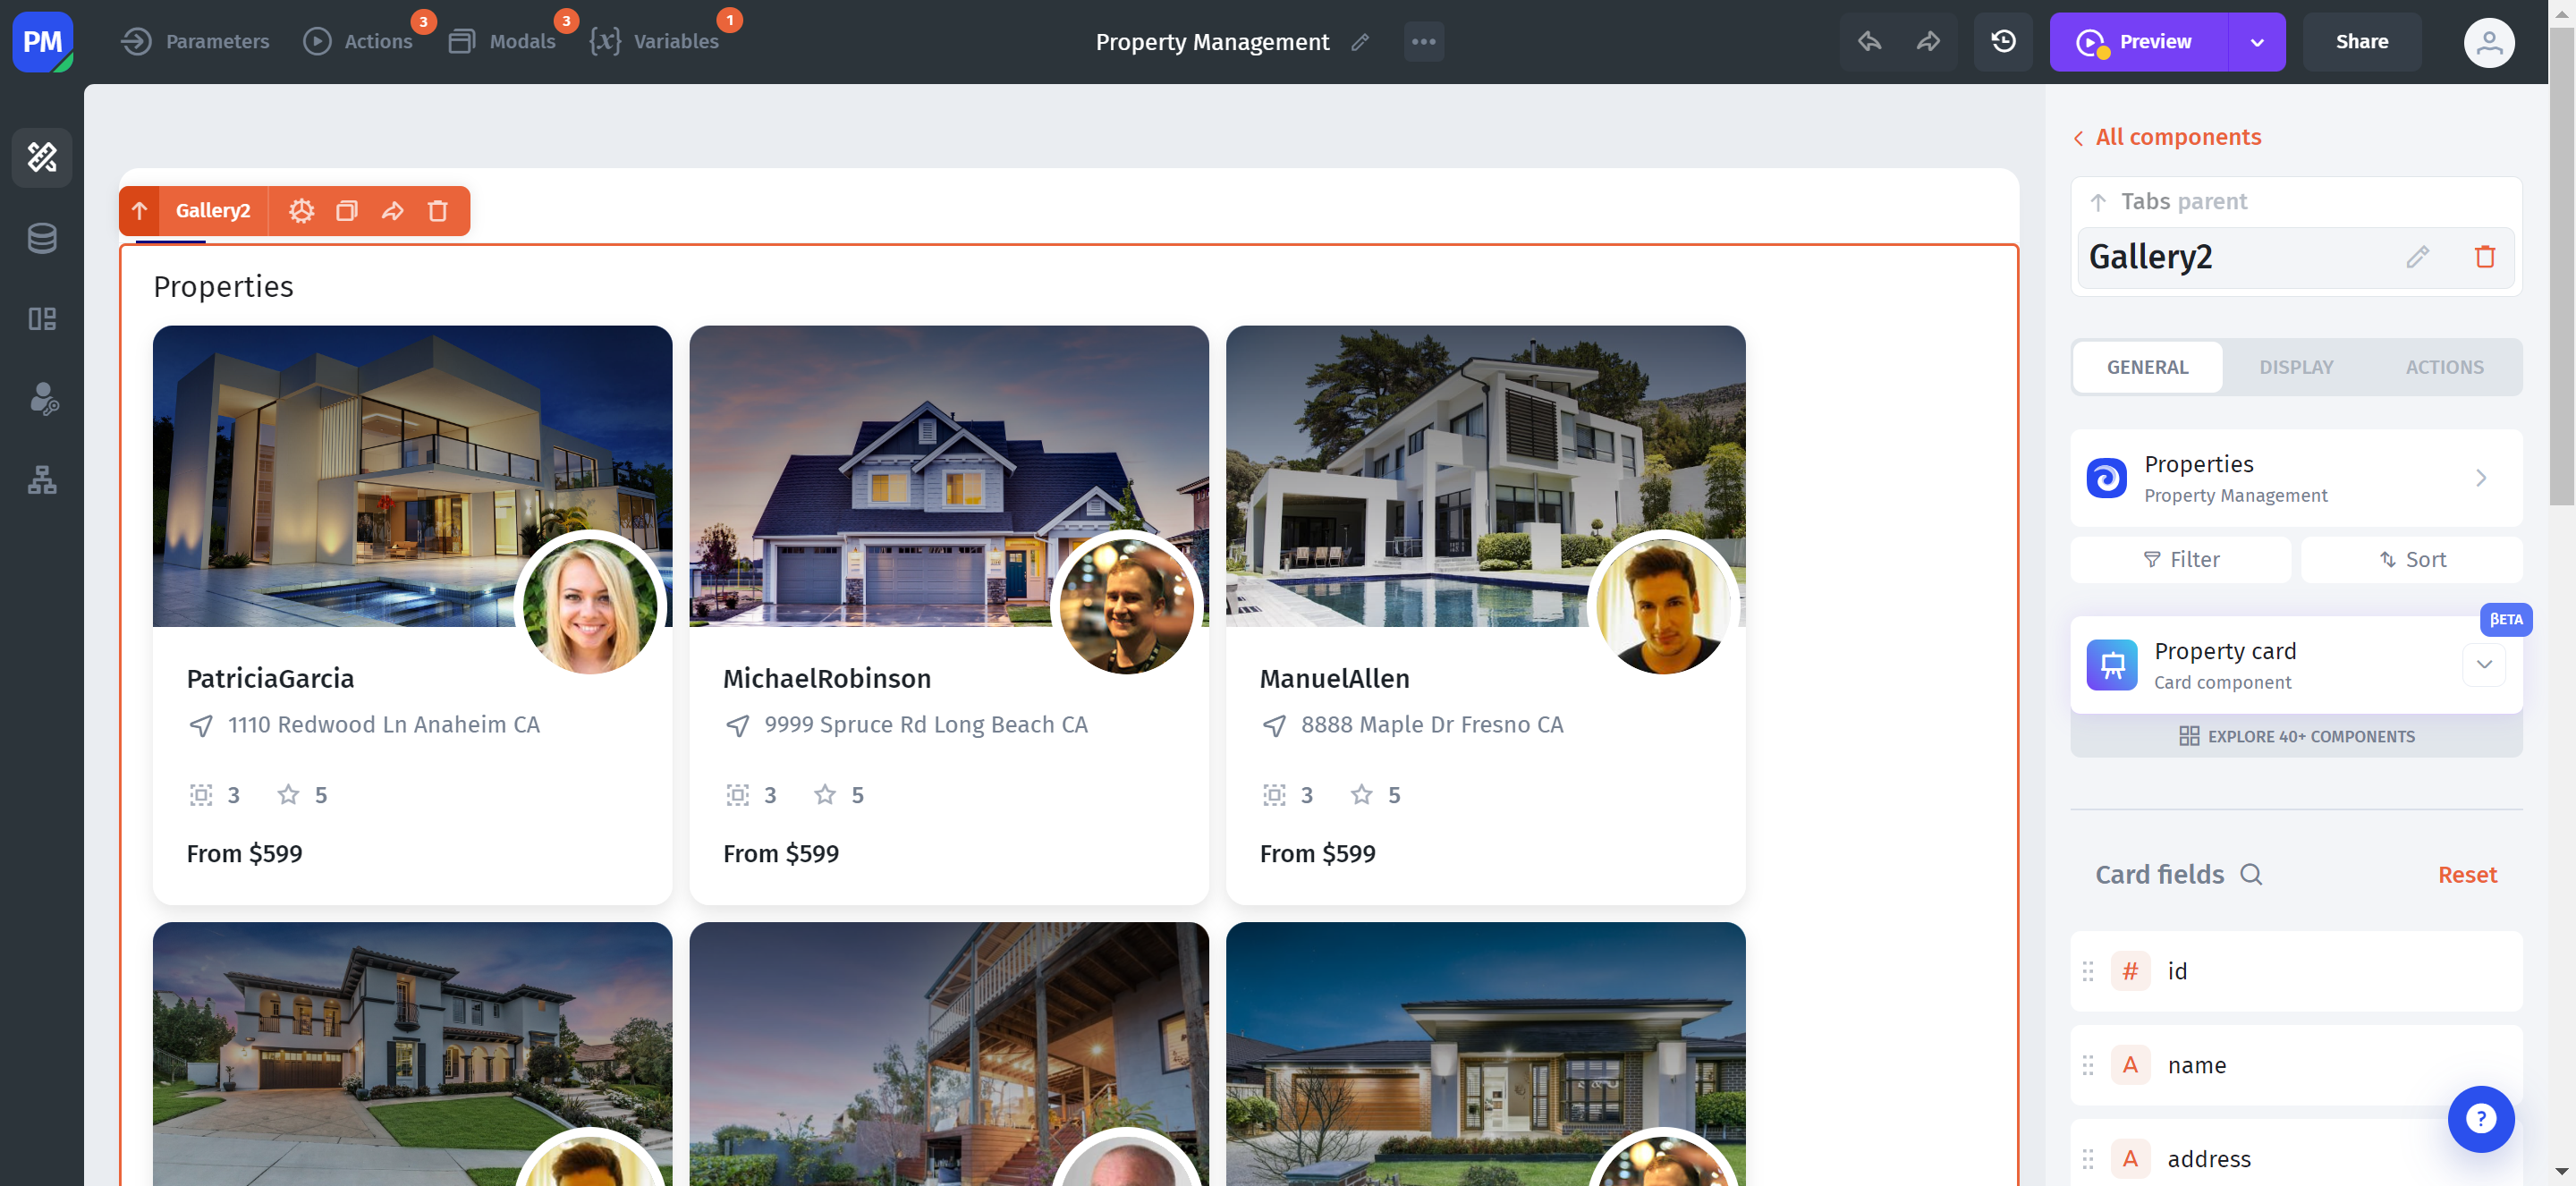This screenshot has width=2576, height=1186.
Task: Open the Modals menu
Action: pos(502,41)
